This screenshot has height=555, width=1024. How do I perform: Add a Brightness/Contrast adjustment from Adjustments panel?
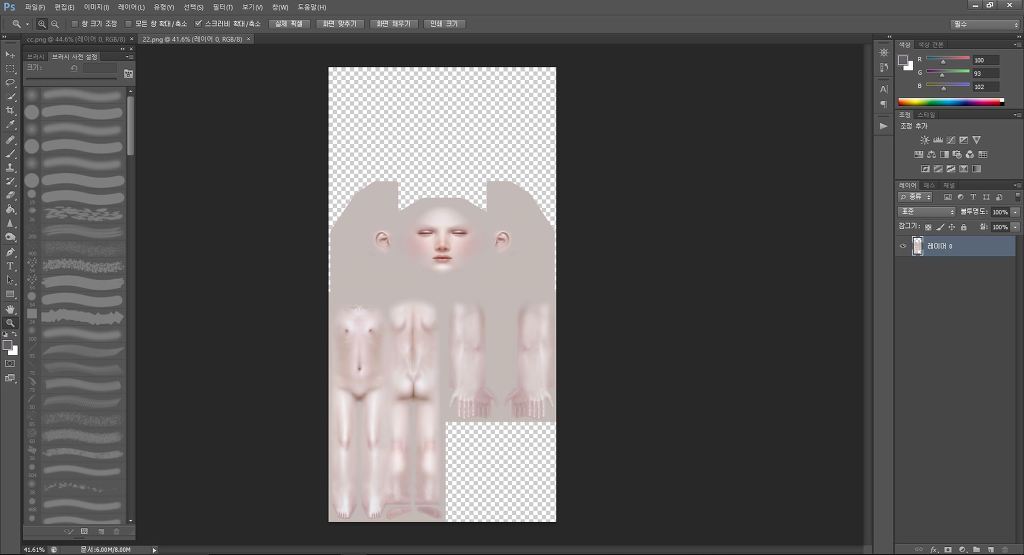[924, 140]
